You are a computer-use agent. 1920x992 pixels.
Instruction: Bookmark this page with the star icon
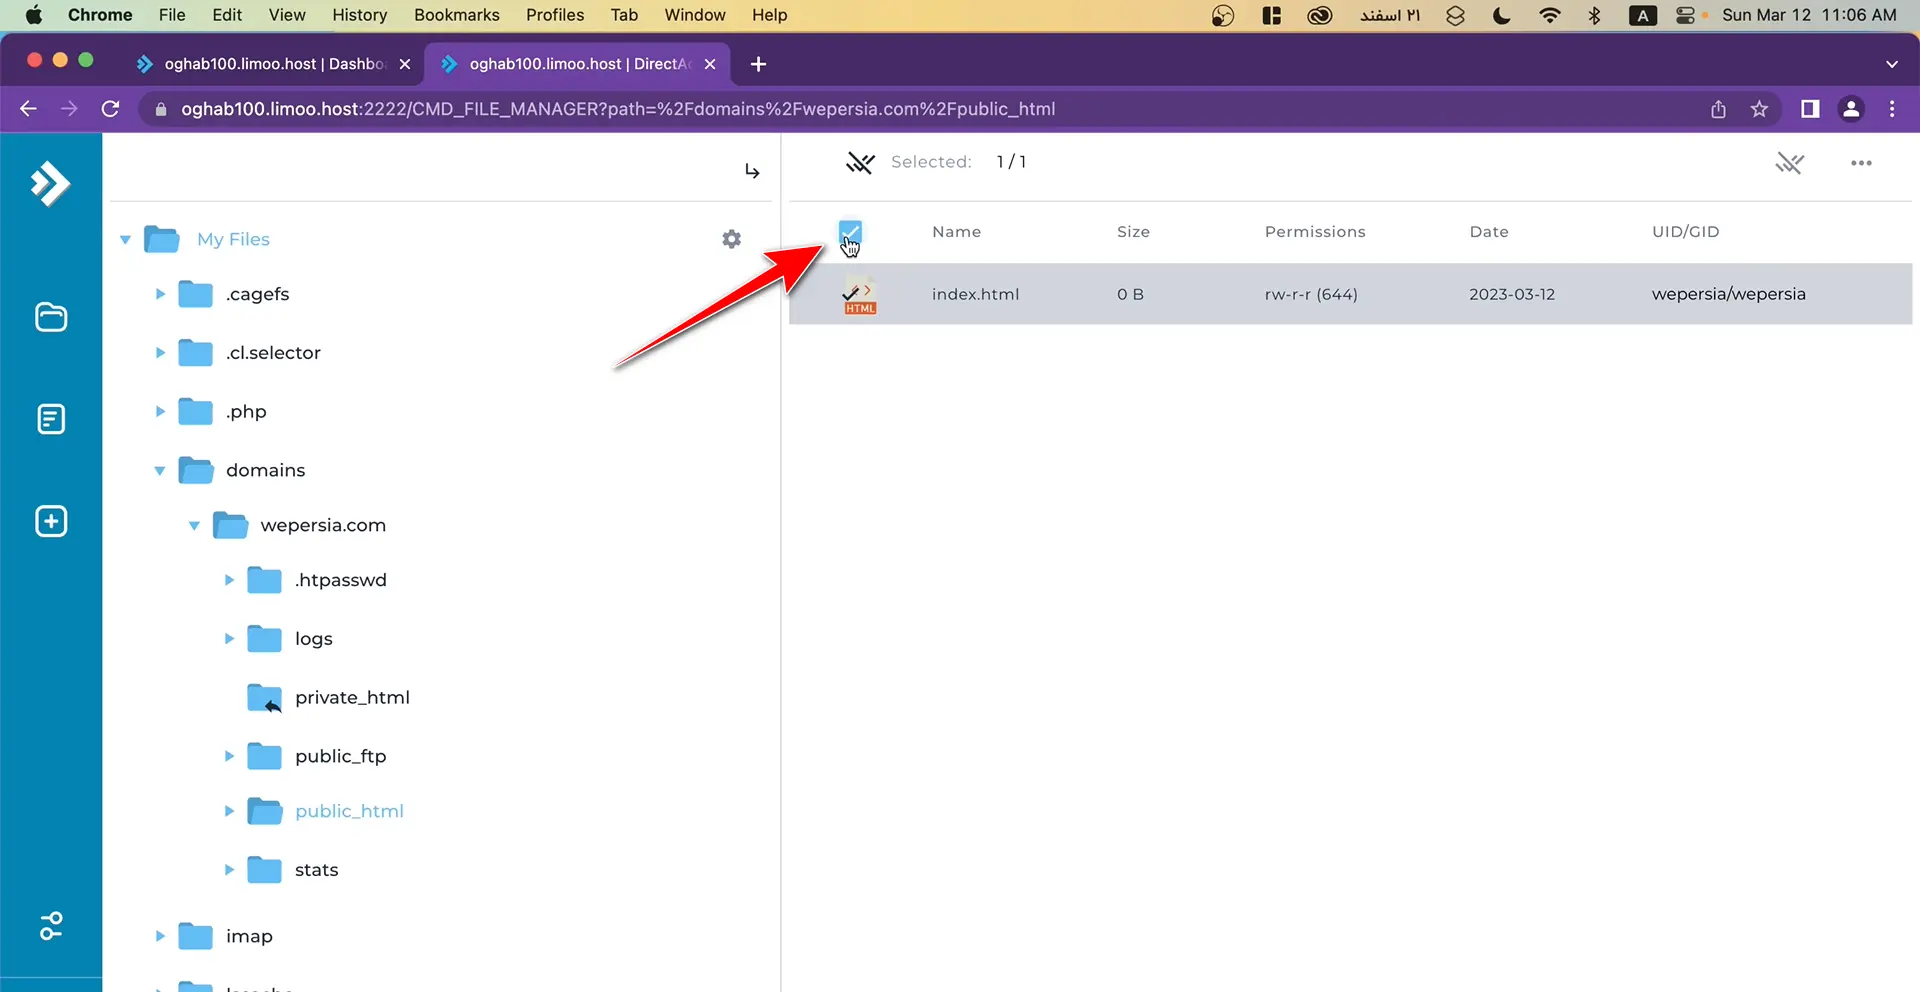1759,109
